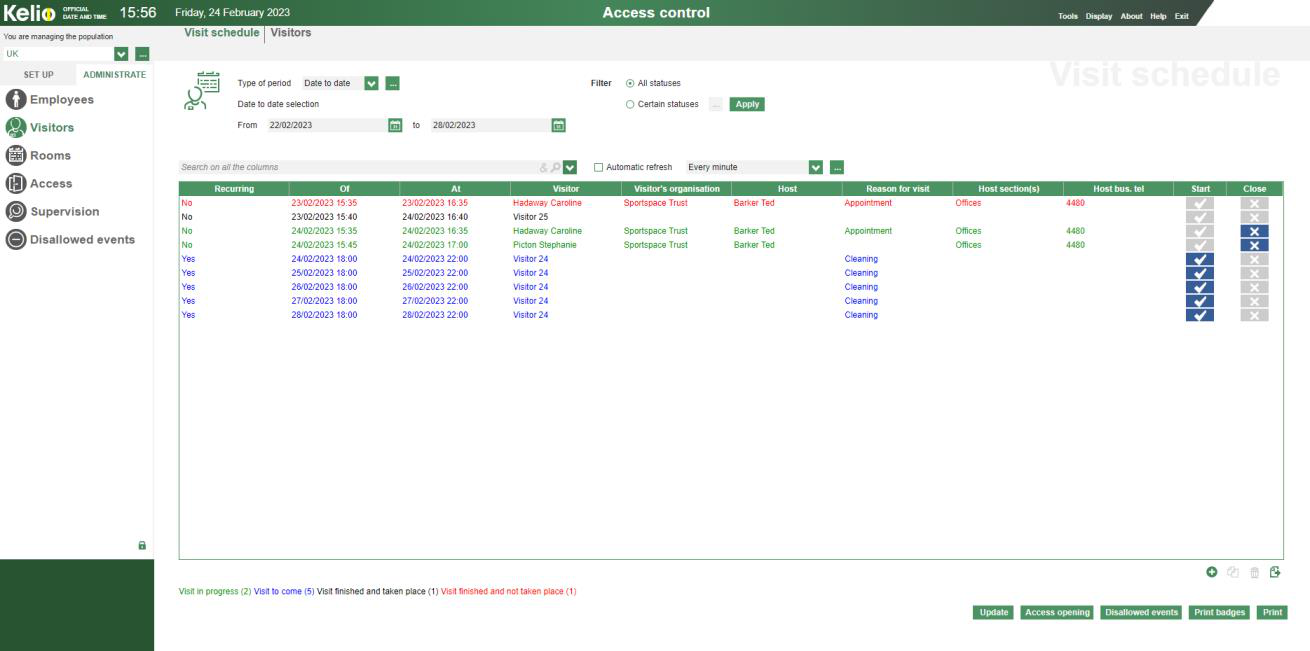Close Hadaway Caroline's 24/02/2023 15:35 visit
This screenshot has width=1310, height=651.
click(1254, 231)
